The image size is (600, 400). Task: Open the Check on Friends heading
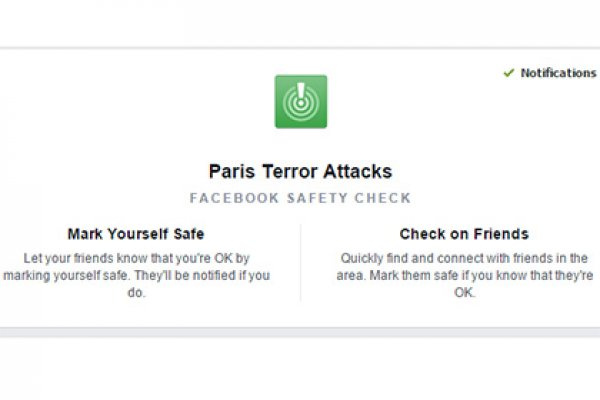[x=464, y=234]
